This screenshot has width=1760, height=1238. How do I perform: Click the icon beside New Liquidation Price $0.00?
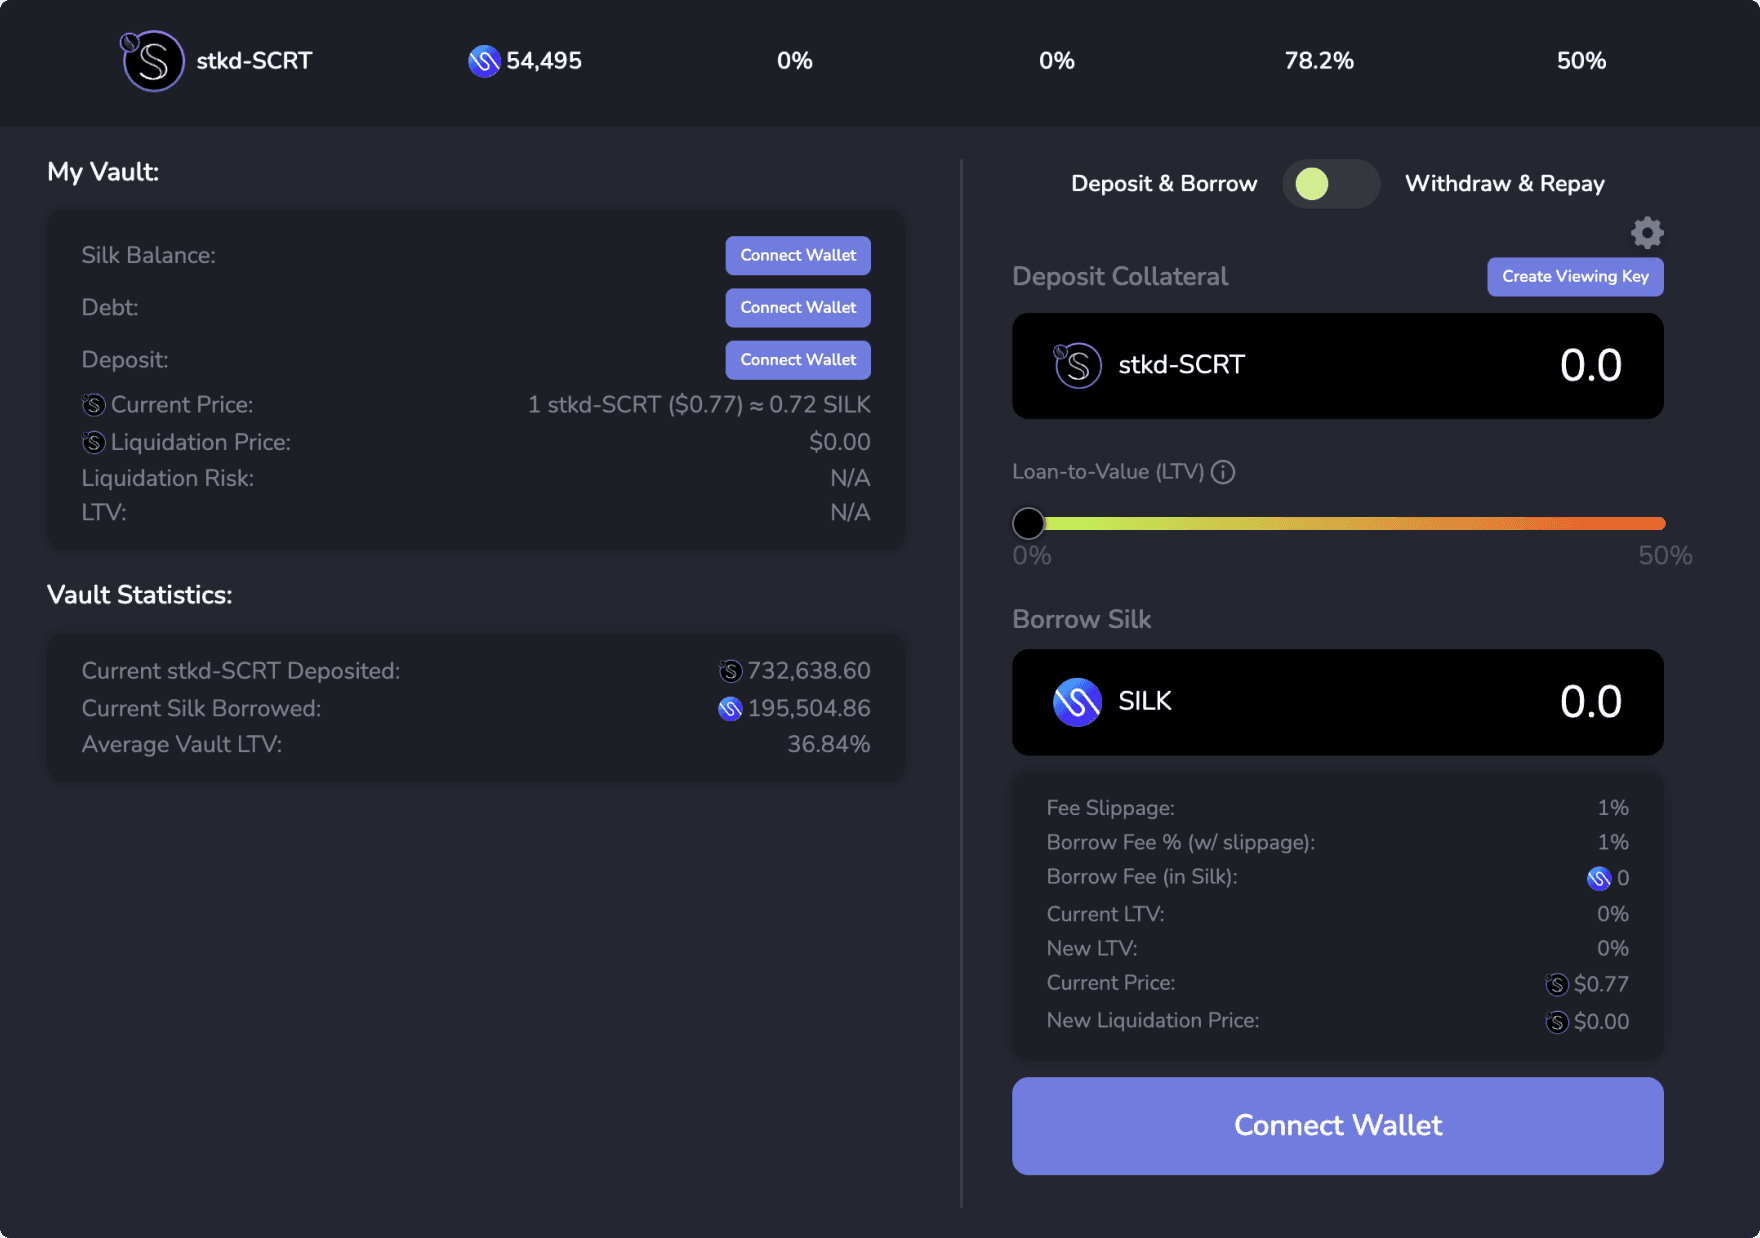(x=1557, y=1022)
